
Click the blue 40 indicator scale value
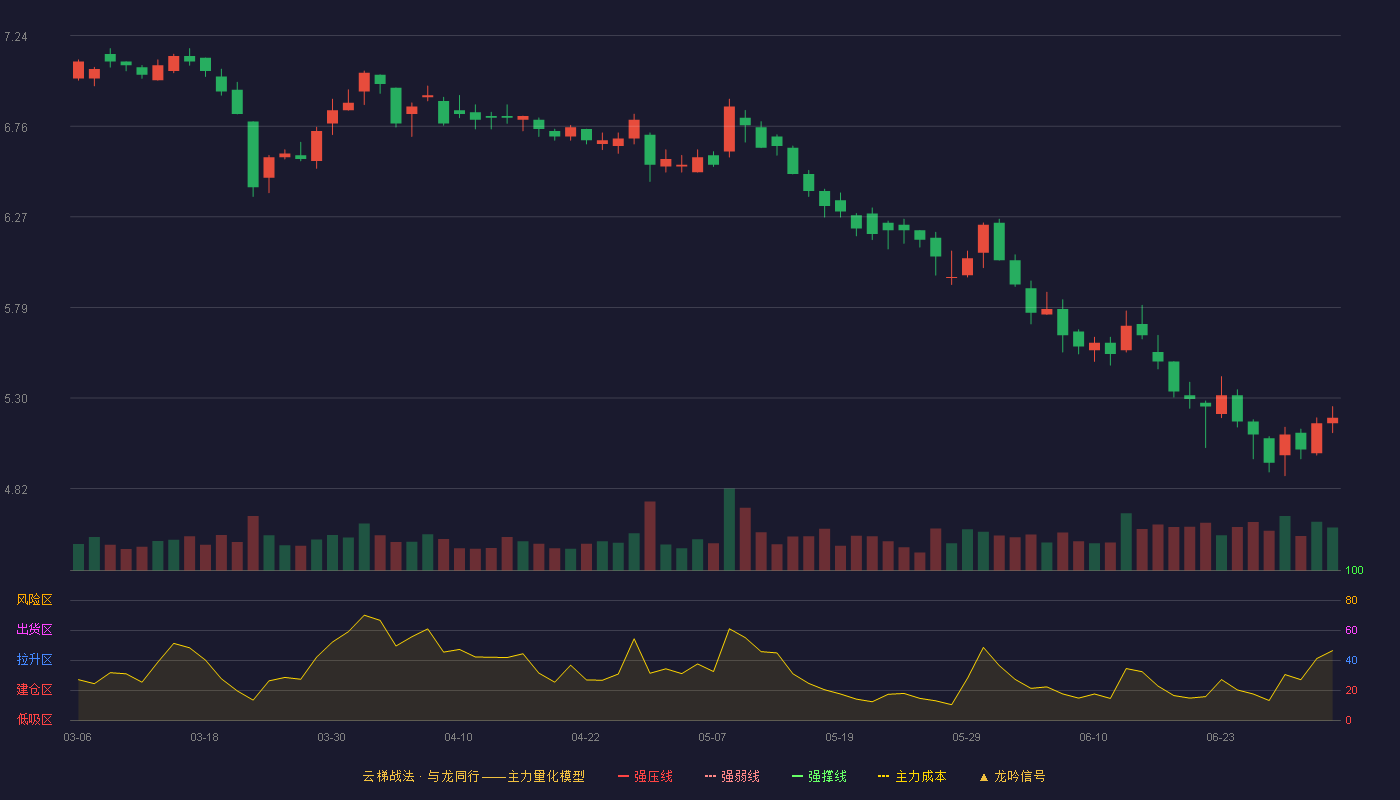click(1351, 660)
